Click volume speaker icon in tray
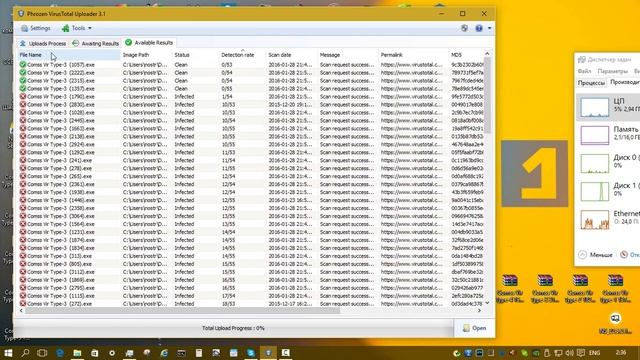Screen dimensions: 640x360 coord(569,353)
